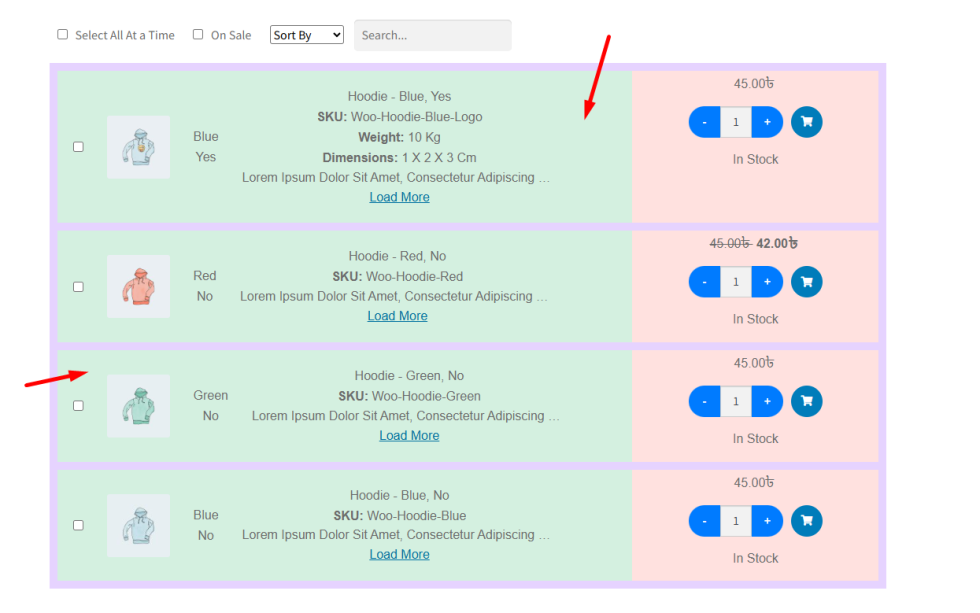
Task: Load More for Hoodie - Blue, No
Action: (399, 554)
